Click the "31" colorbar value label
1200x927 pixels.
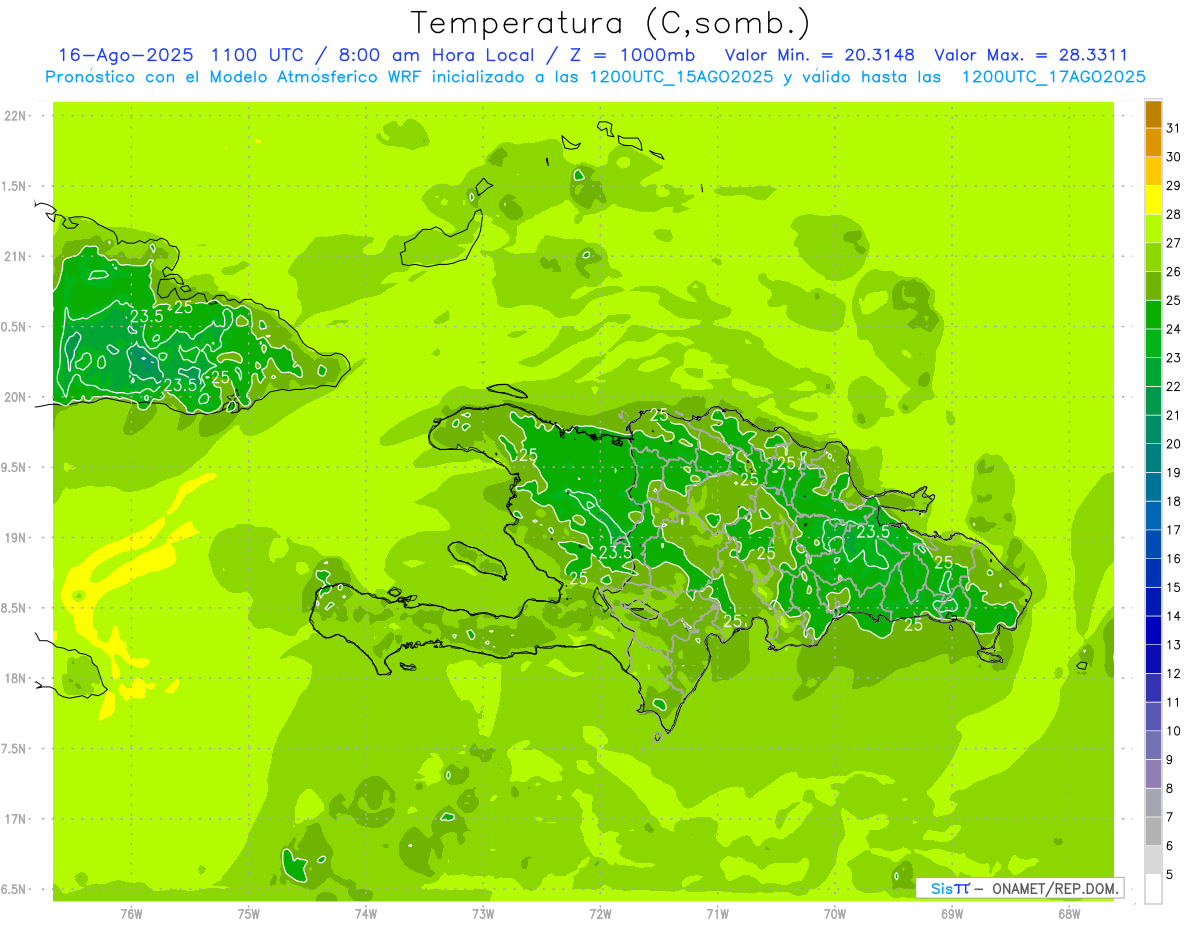[x=1174, y=128]
